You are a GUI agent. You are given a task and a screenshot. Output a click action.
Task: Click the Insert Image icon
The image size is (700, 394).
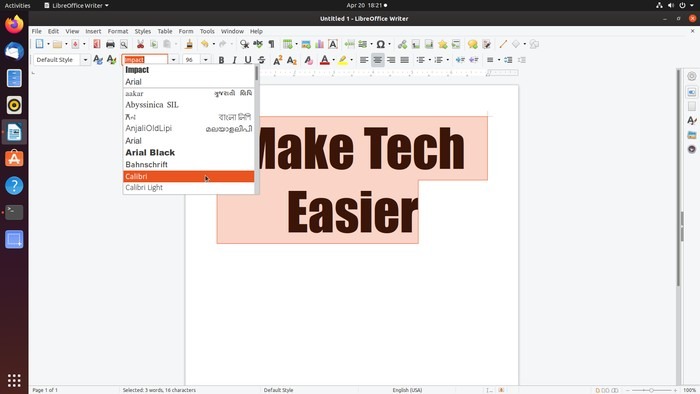click(306, 44)
